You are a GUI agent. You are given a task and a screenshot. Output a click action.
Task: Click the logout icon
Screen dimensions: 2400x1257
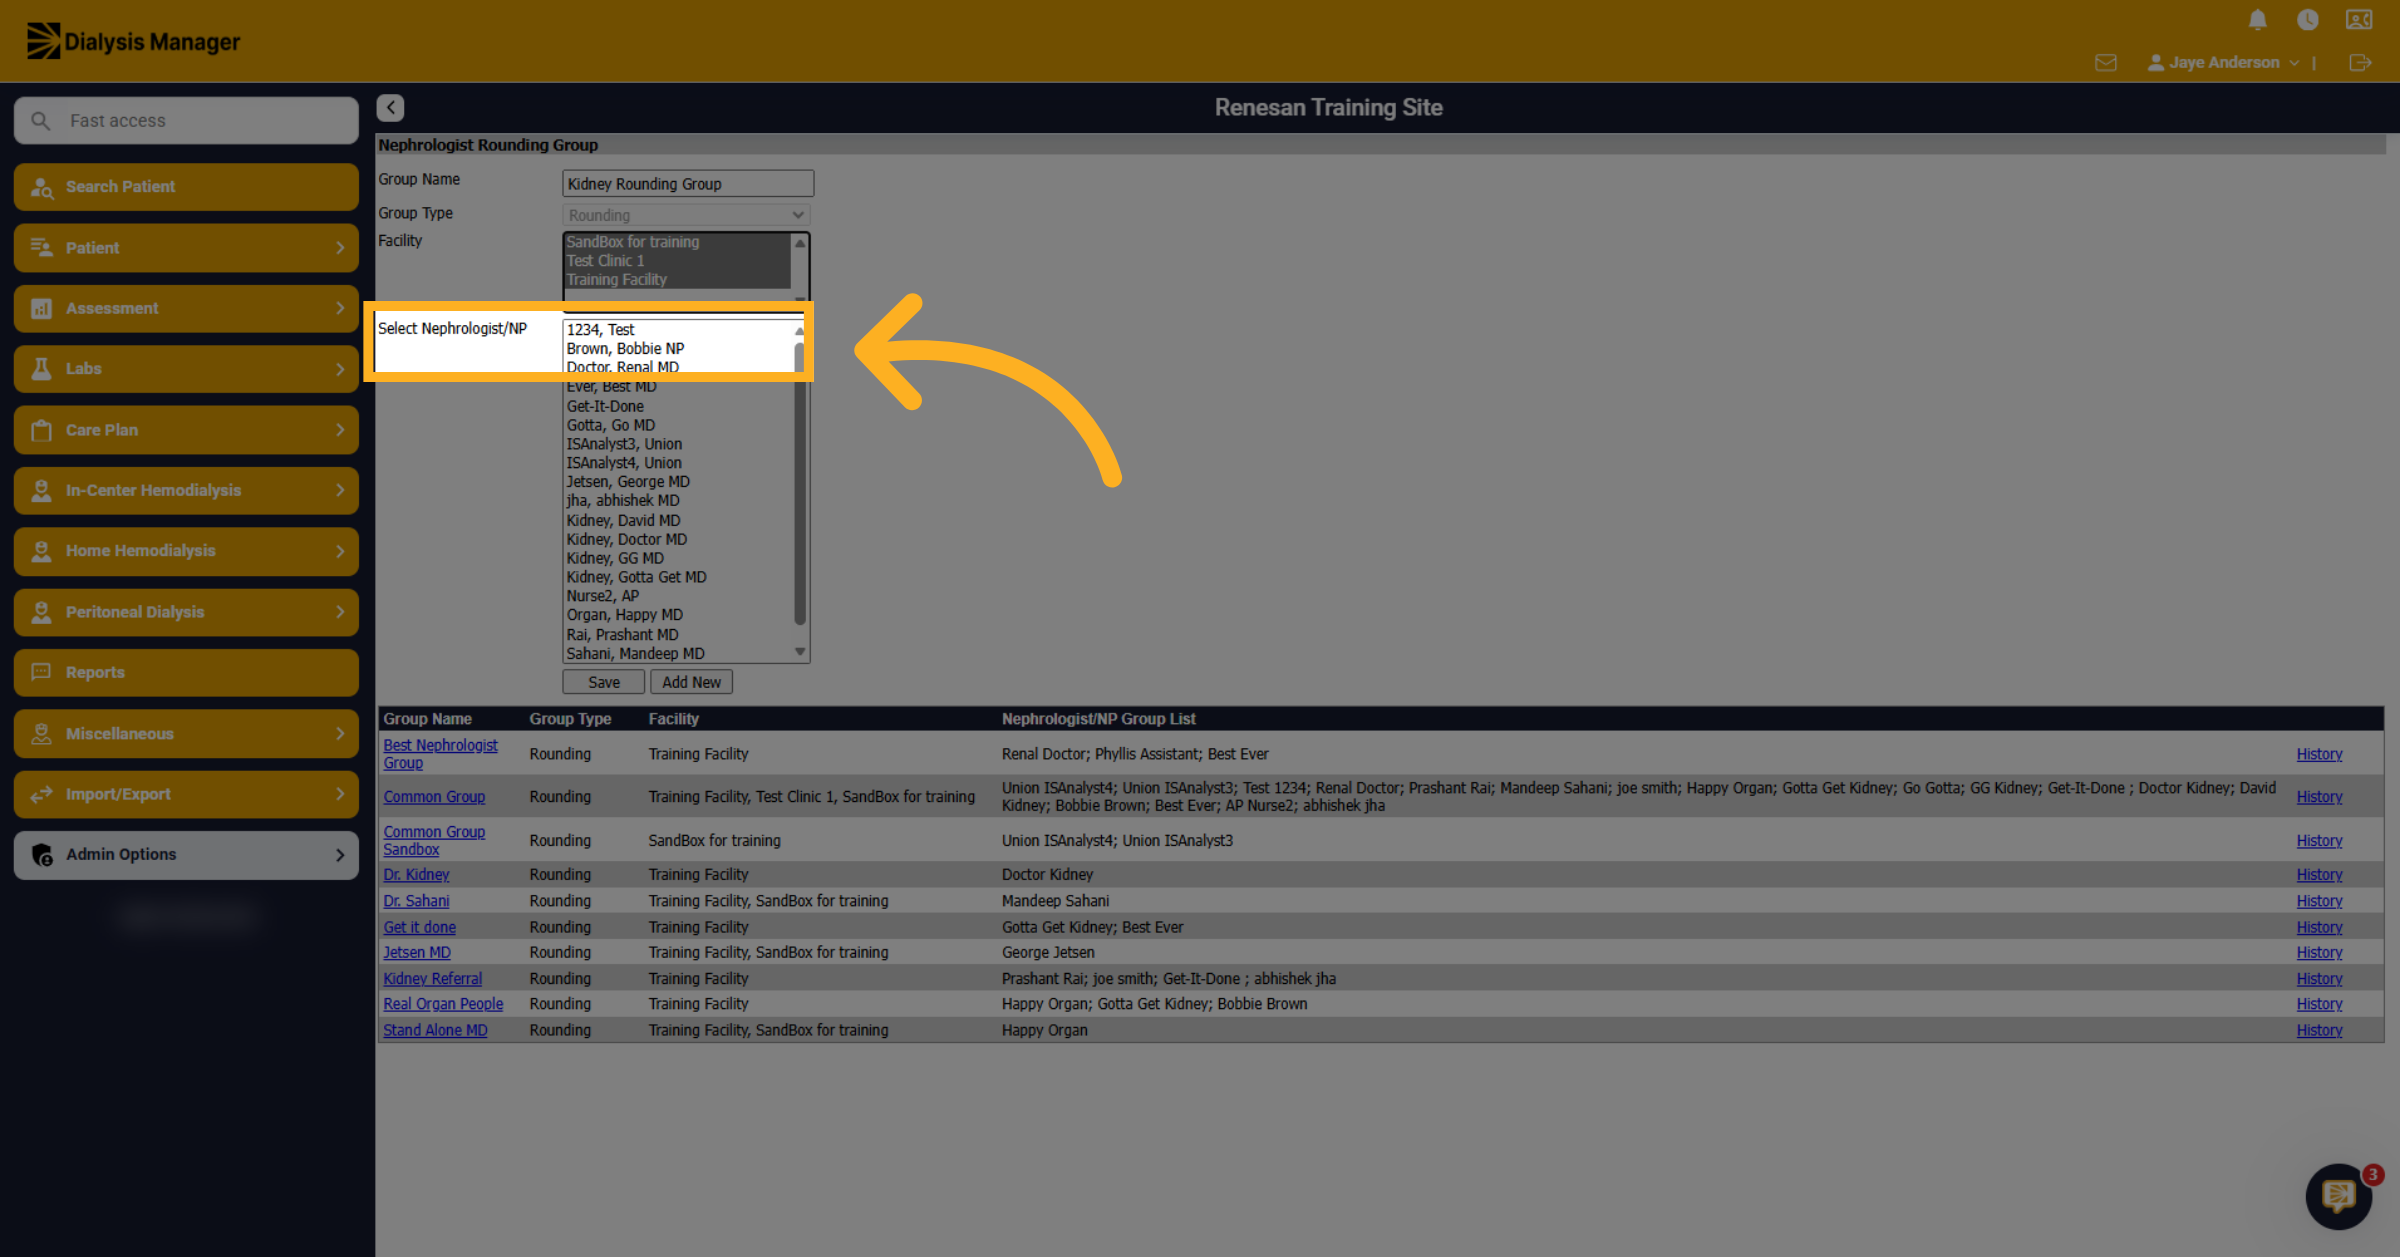coord(2360,62)
